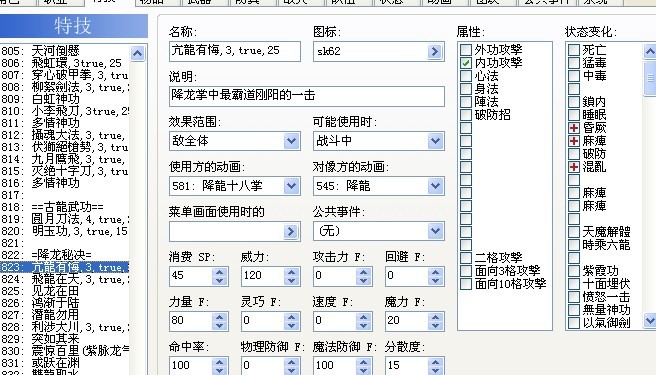Image resolution: width=656 pixels, height=375 pixels.
Task: Check 二格攻擊 attribute box
Action: click(466, 257)
